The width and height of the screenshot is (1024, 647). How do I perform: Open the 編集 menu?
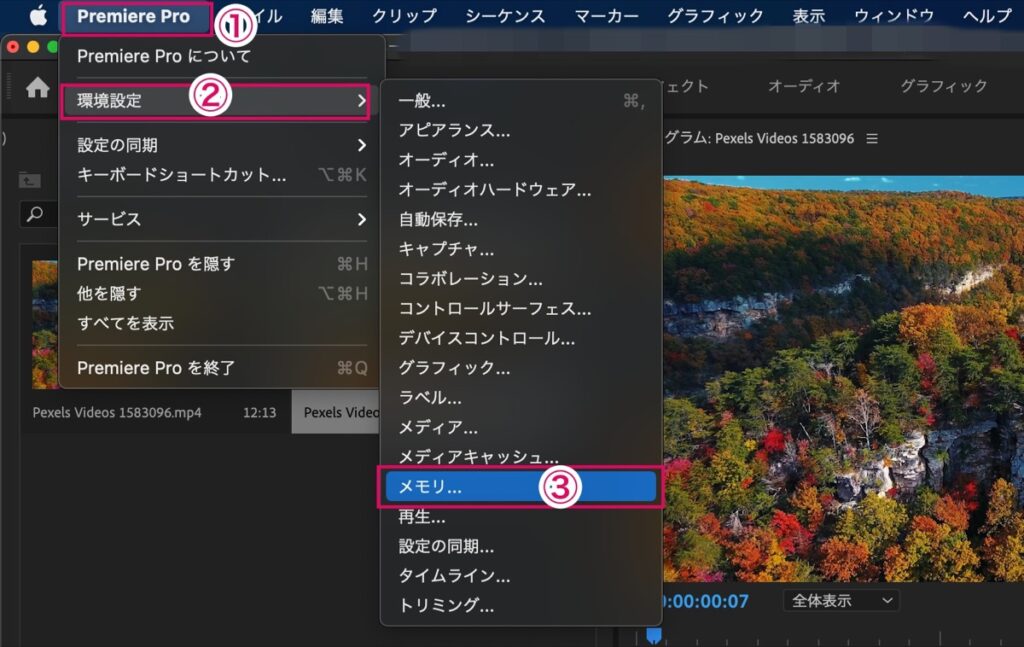coord(327,16)
